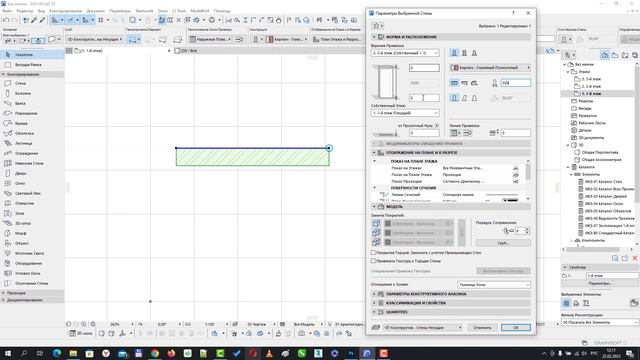640x360 pixels.
Task: Open the Верхняя Привязка story dropdown
Action: click(x=405, y=53)
